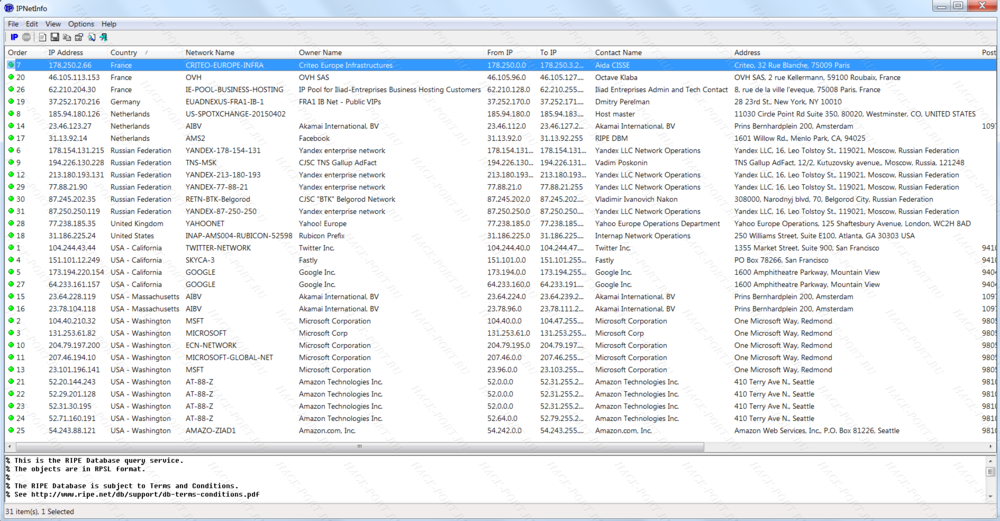
Task: Click green status dot of 31.13.92.14 row
Action: [x=11, y=138]
